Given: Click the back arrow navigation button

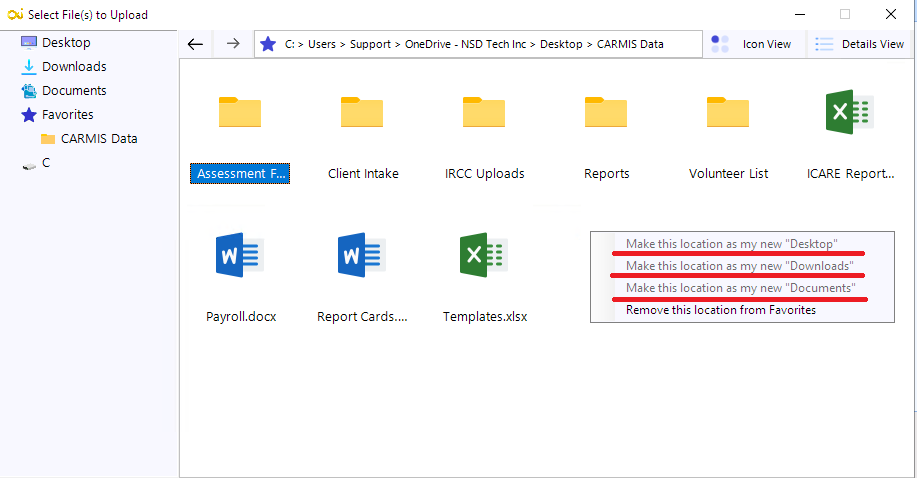Looking at the screenshot, I should (196, 44).
